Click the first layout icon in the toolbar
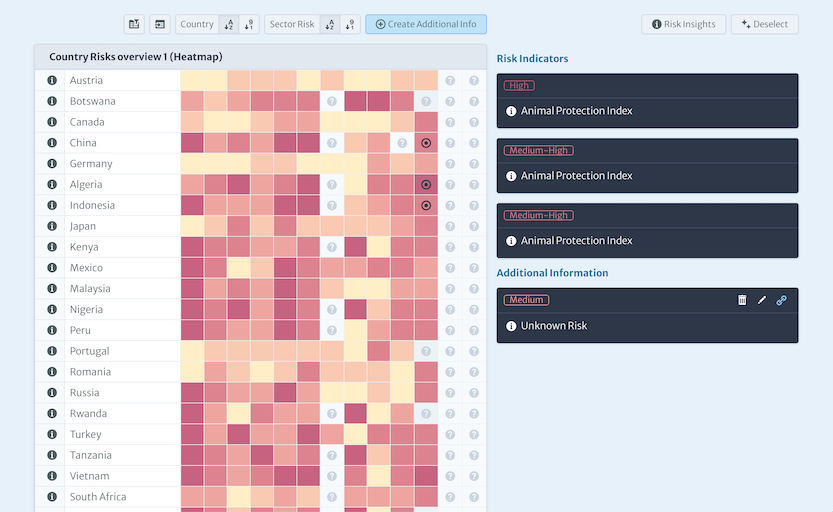This screenshot has height=512, width=833. click(x=134, y=24)
